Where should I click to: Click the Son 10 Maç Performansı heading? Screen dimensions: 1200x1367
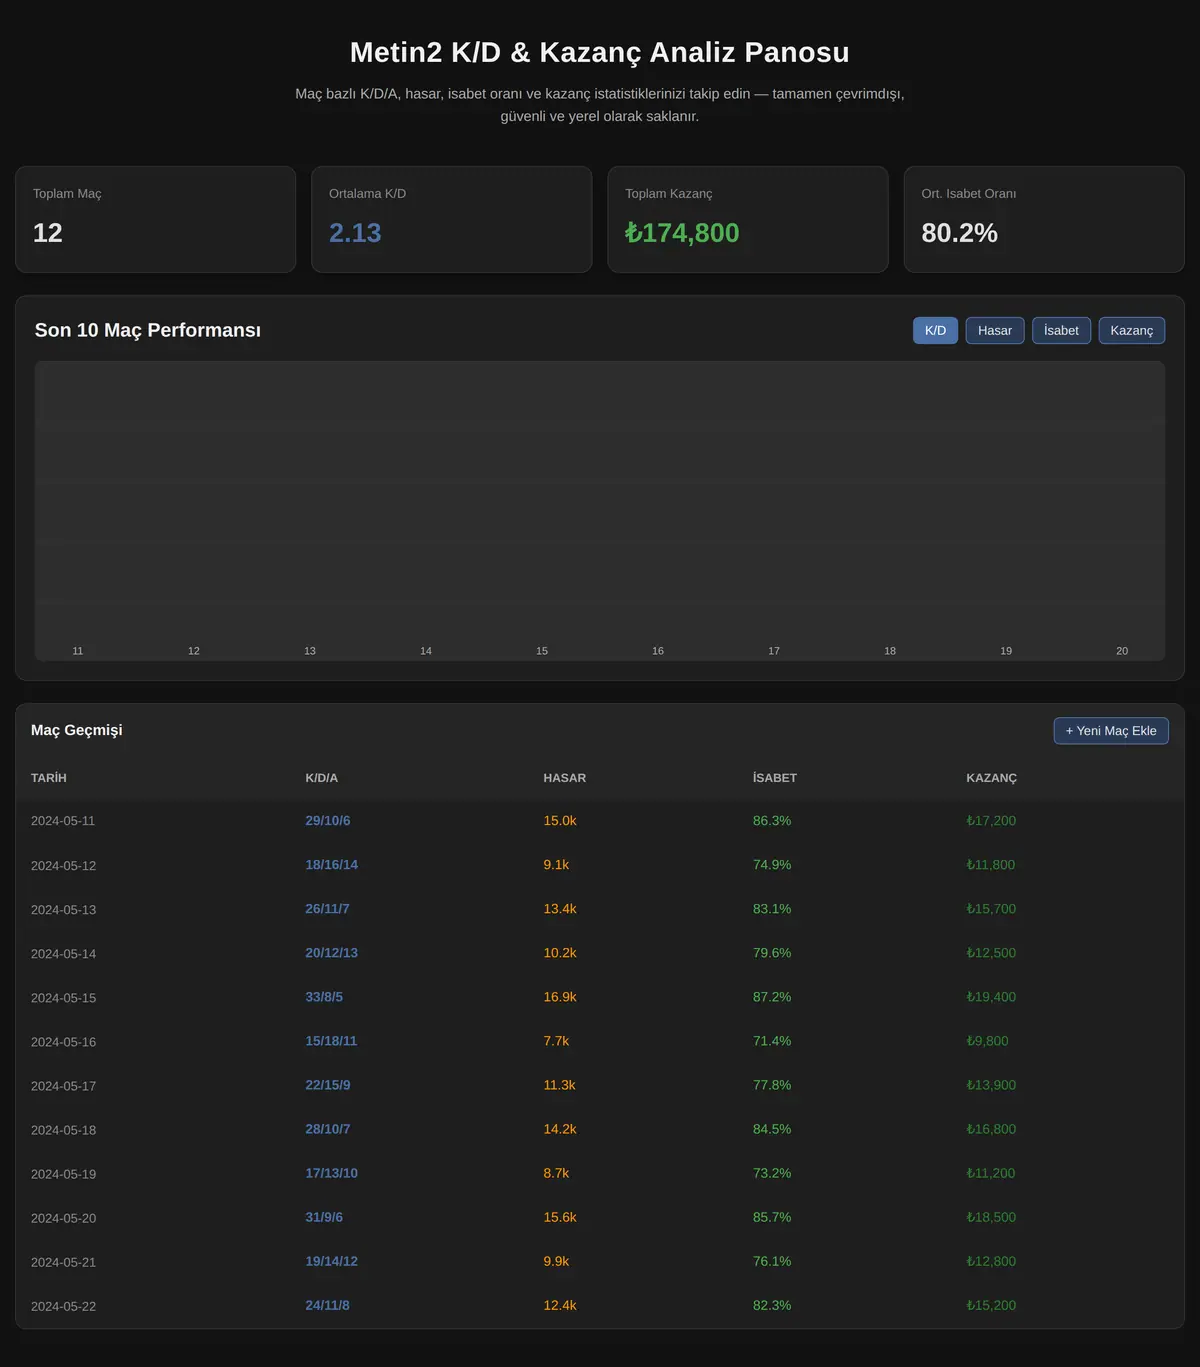click(148, 330)
